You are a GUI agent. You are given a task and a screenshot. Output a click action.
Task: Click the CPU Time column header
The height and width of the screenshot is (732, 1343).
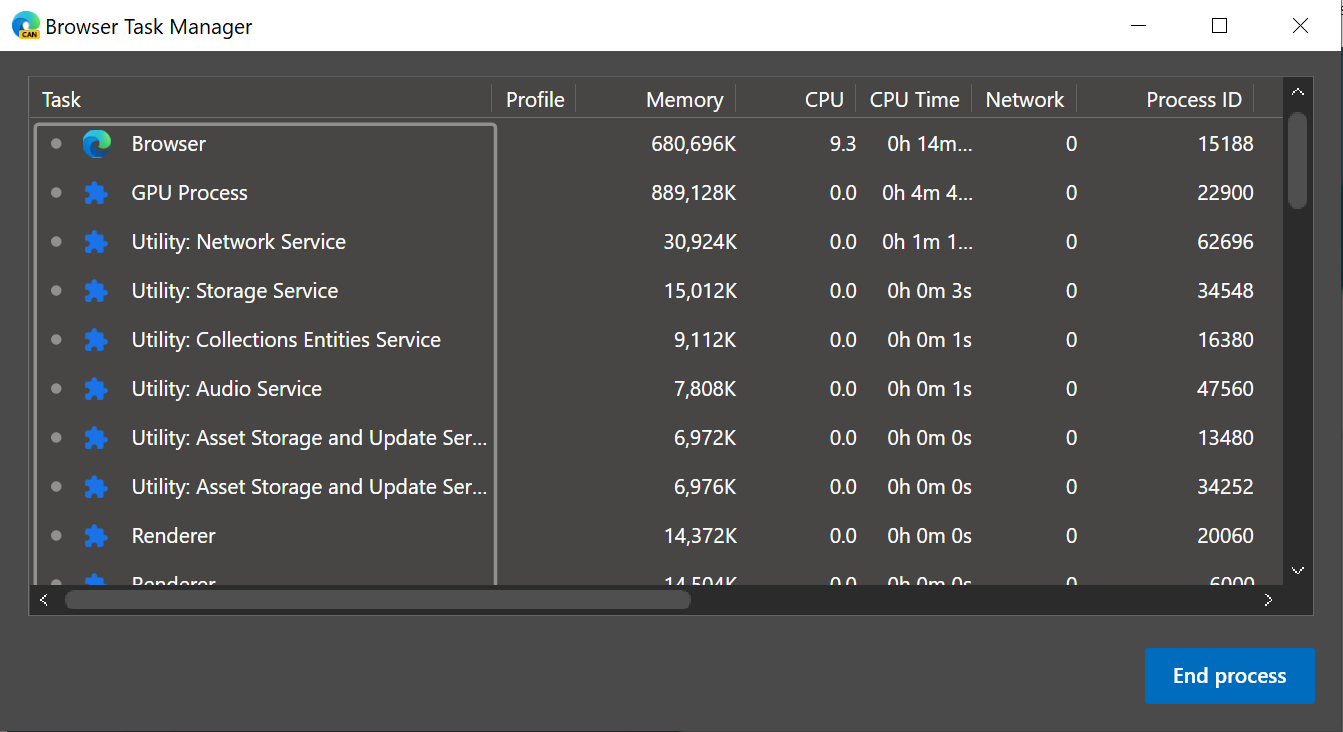914,100
